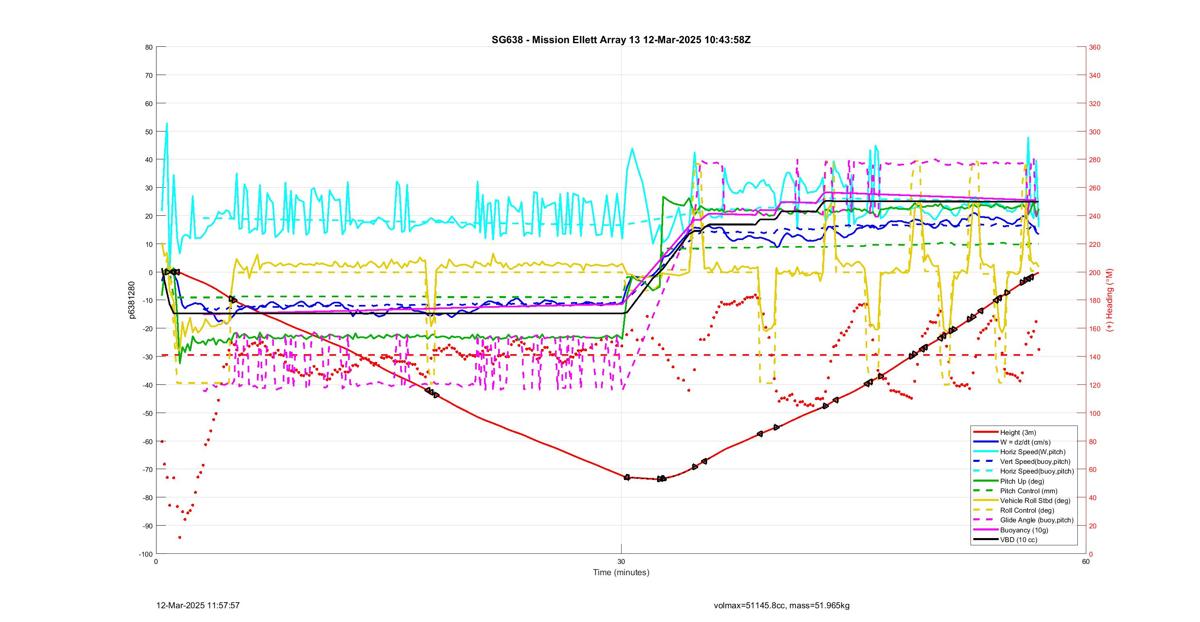The height and width of the screenshot is (622, 1200).
Task: Click the plot title 'SG638 - Mission Ellett Array 13'
Action: 566,39
